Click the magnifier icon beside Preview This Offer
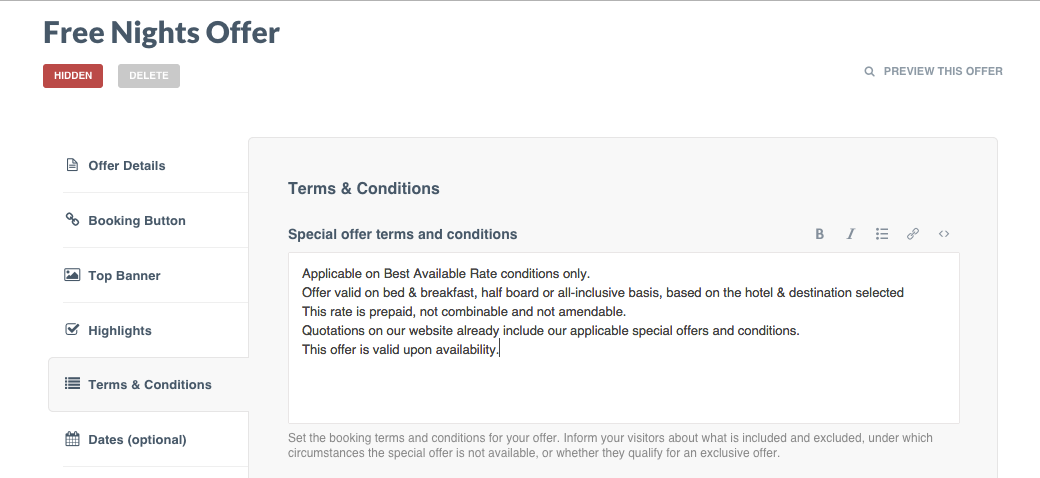This screenshot has width=1040, height=478. (x=870, y=72)
